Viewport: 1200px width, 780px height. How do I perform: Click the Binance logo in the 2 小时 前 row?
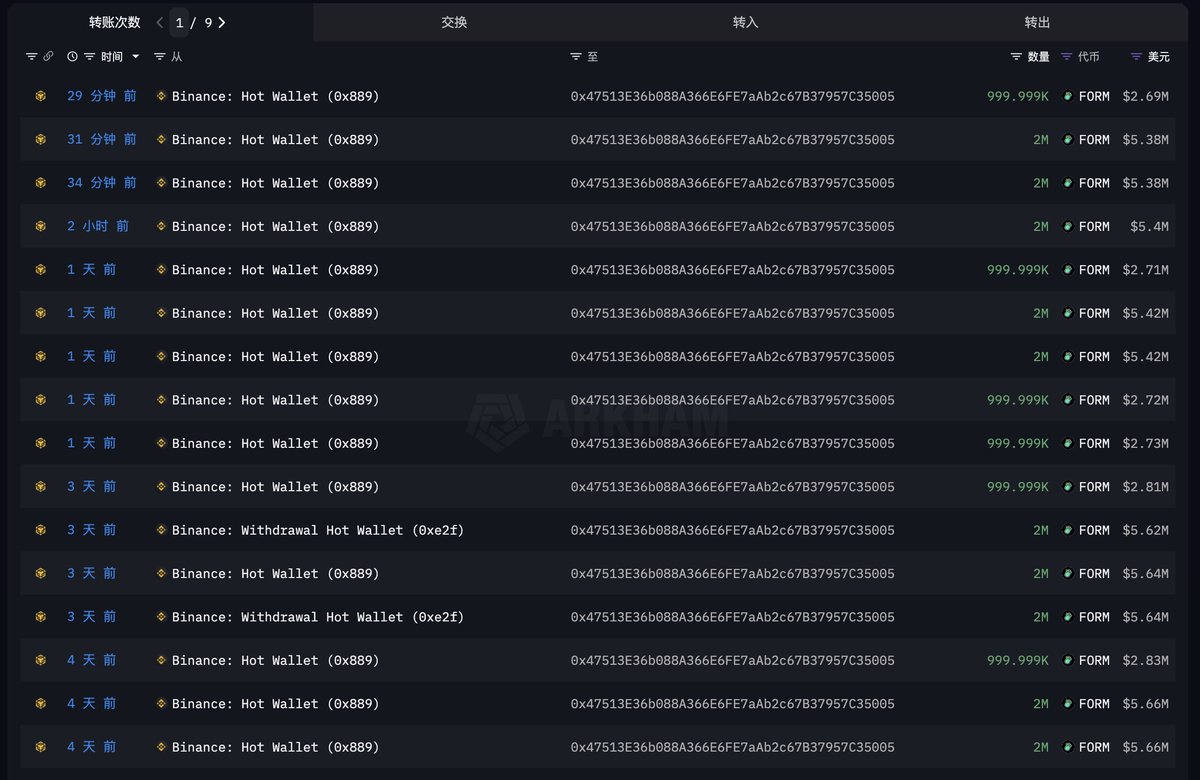[162, 226]
